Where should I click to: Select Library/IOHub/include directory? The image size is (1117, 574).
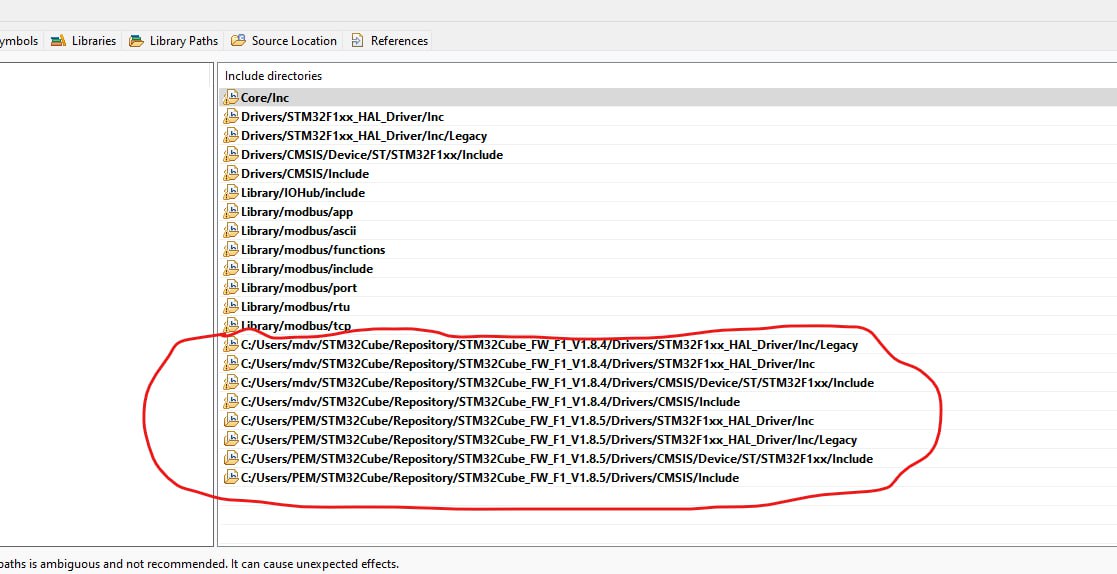668,192
